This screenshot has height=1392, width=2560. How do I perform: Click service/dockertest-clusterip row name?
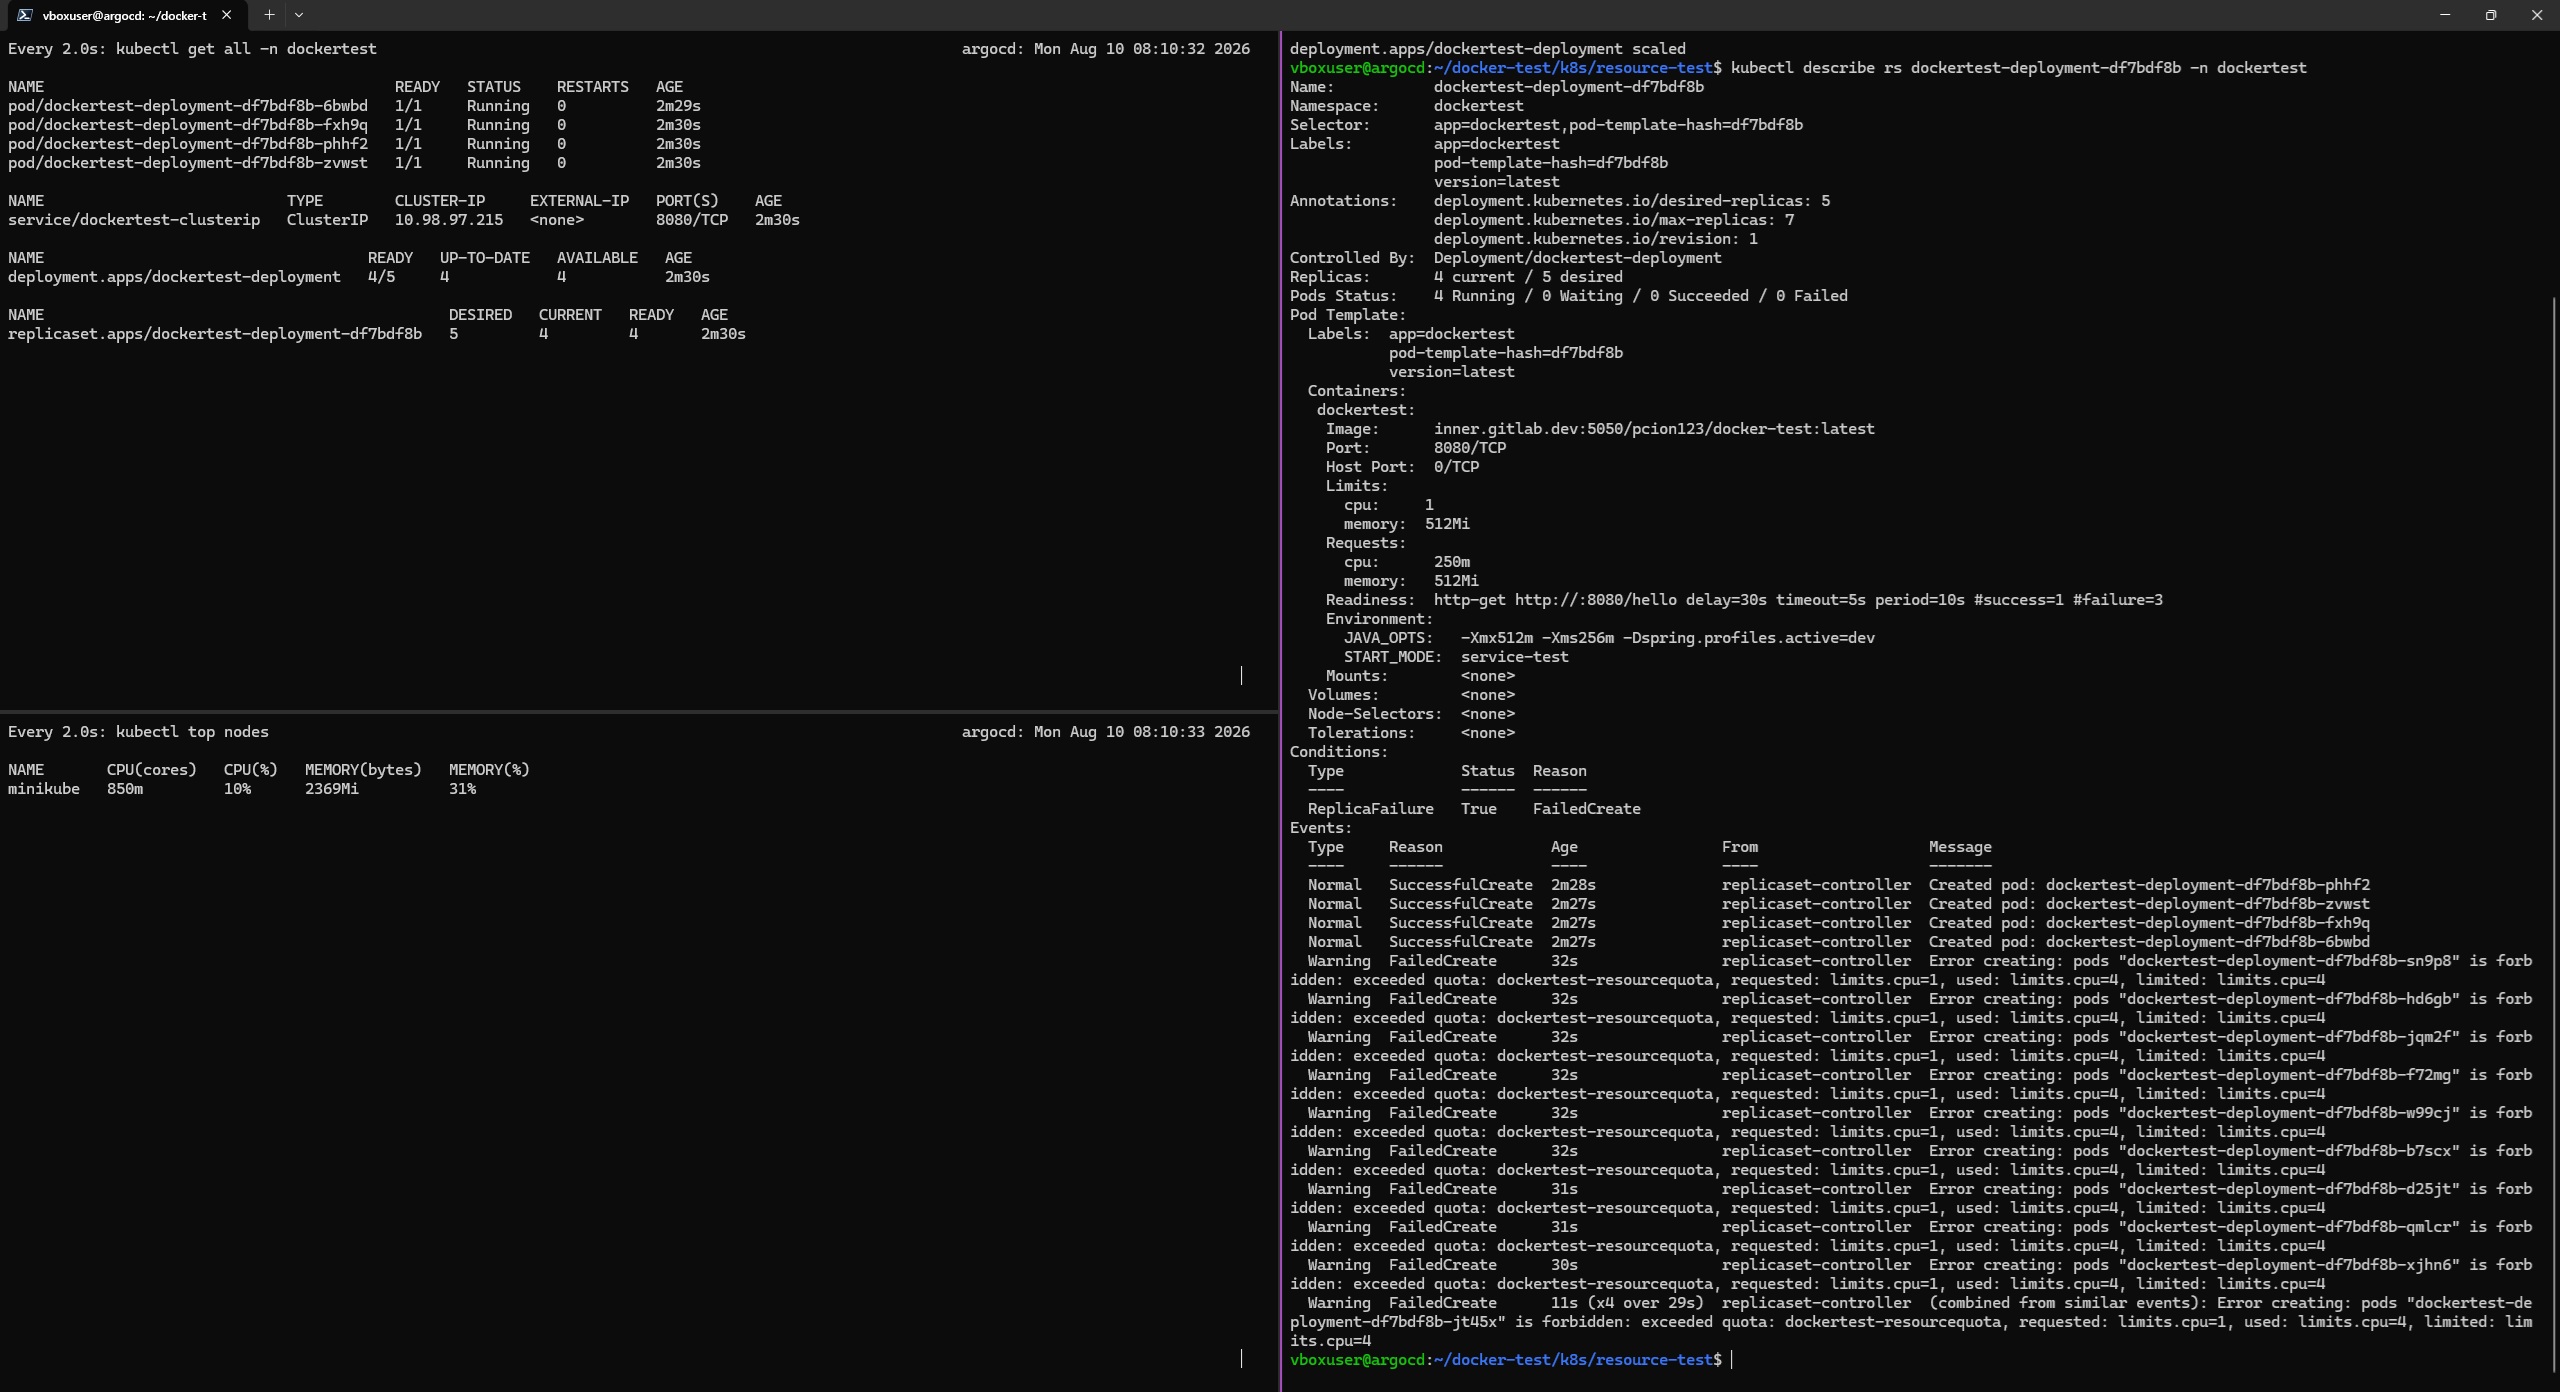coord(134,220)
